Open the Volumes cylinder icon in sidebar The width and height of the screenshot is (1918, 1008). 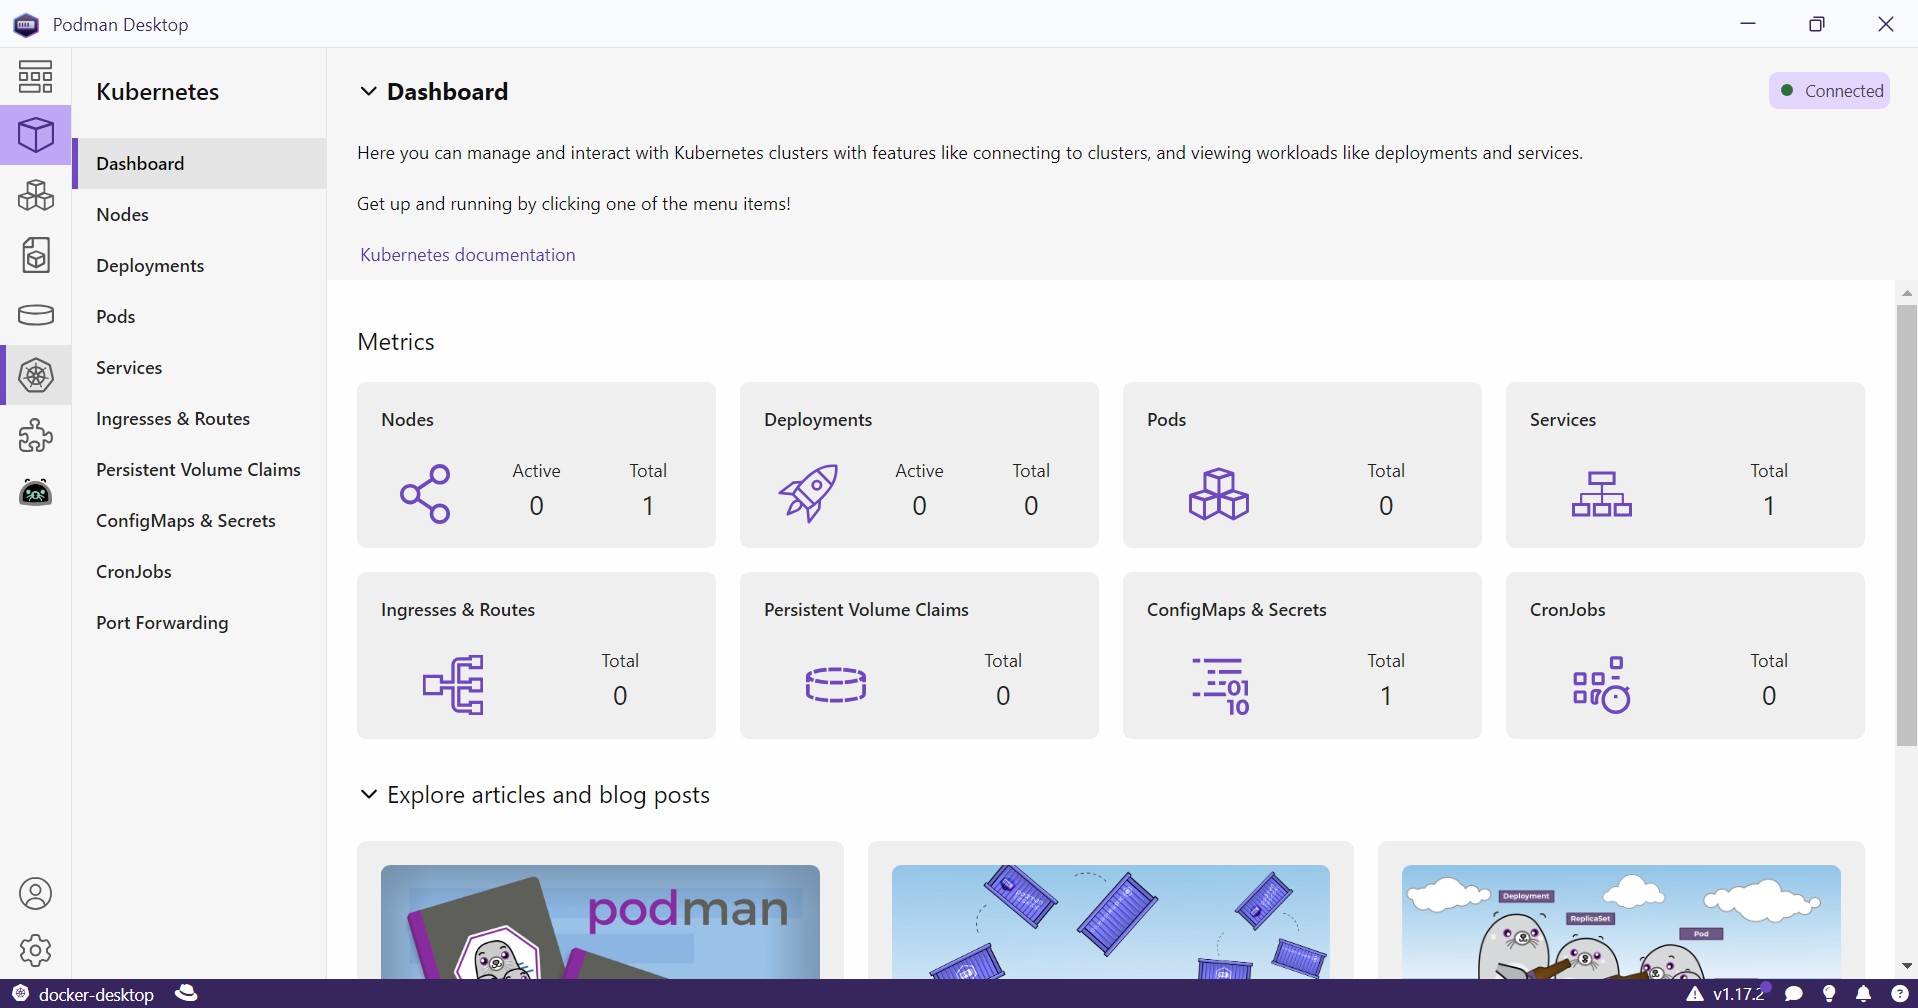point(35,315)
